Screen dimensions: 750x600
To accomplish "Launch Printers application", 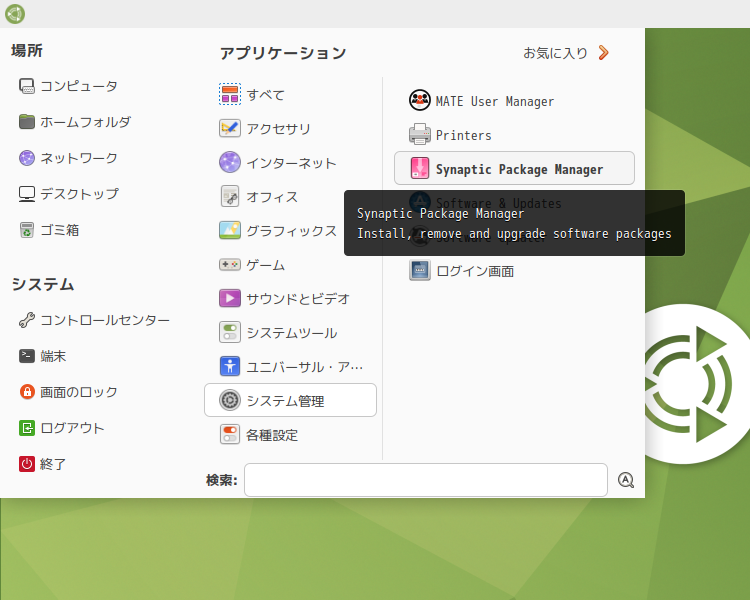I will point(450,134).
